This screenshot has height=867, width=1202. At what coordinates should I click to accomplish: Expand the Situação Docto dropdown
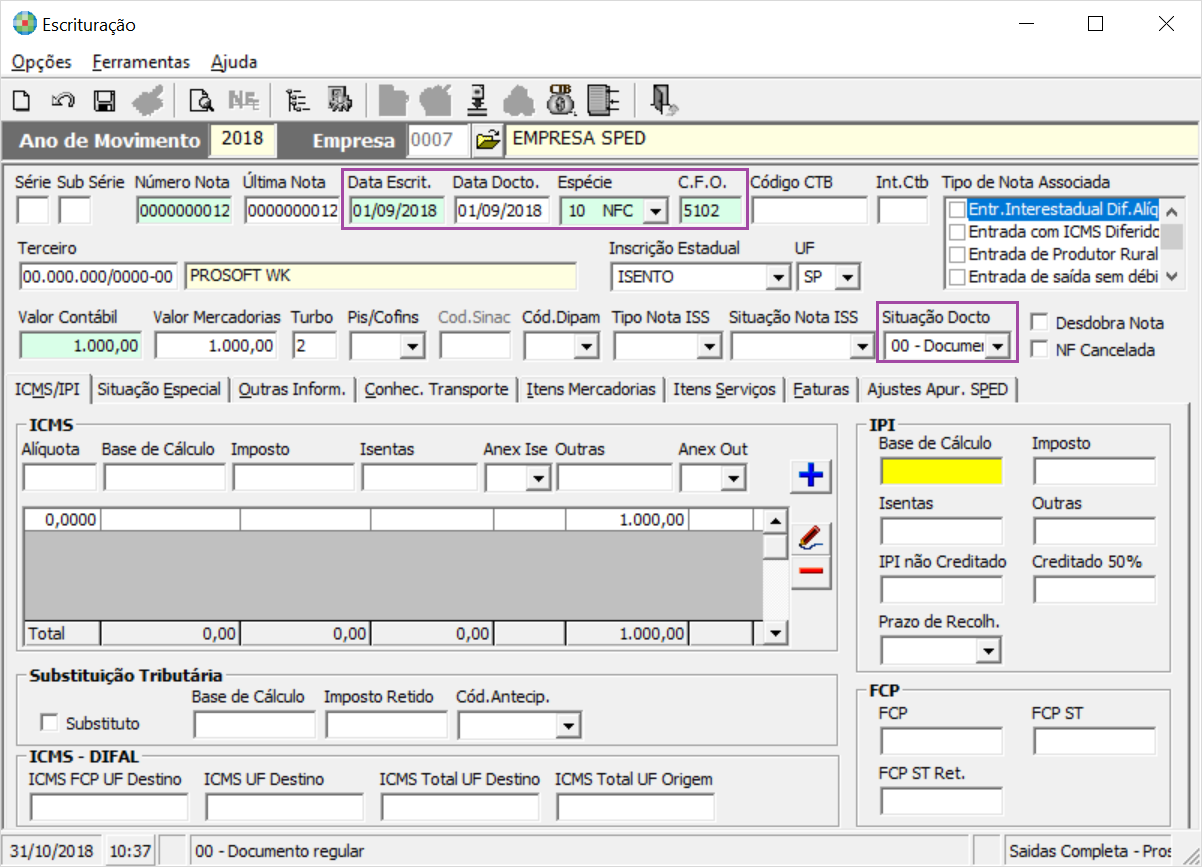[997, 347]
